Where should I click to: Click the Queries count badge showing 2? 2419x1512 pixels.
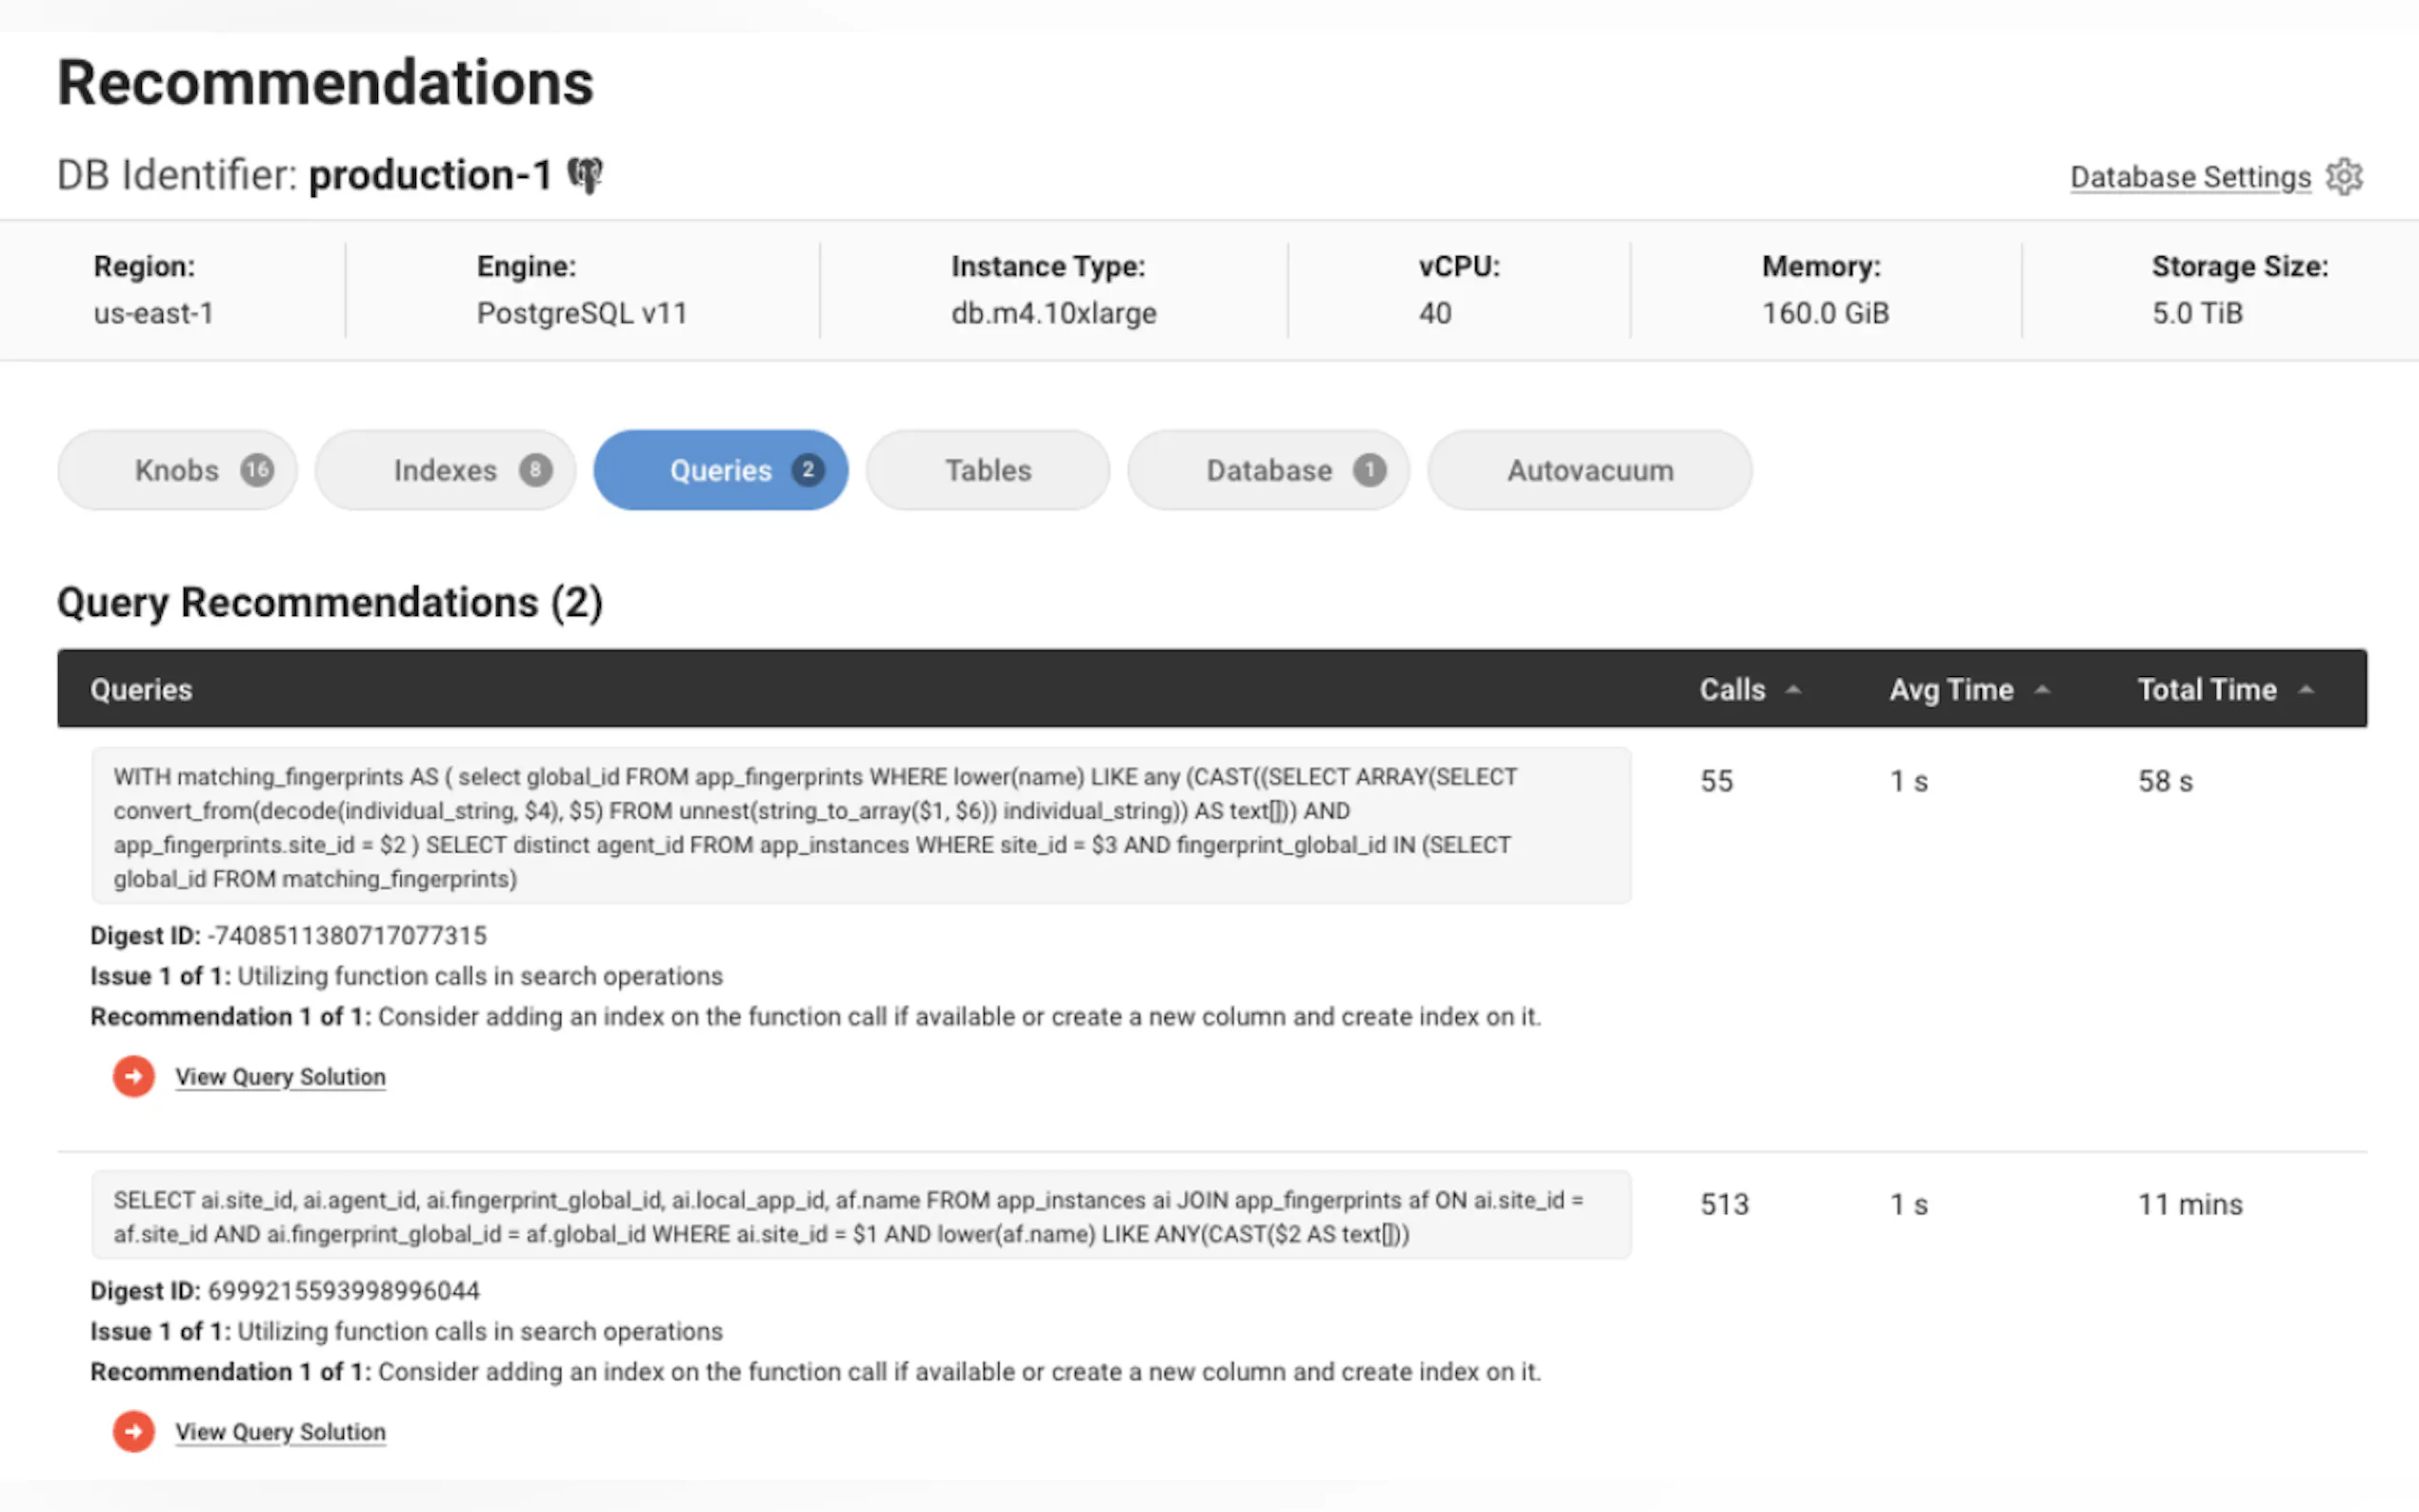(x=808, y=470)
